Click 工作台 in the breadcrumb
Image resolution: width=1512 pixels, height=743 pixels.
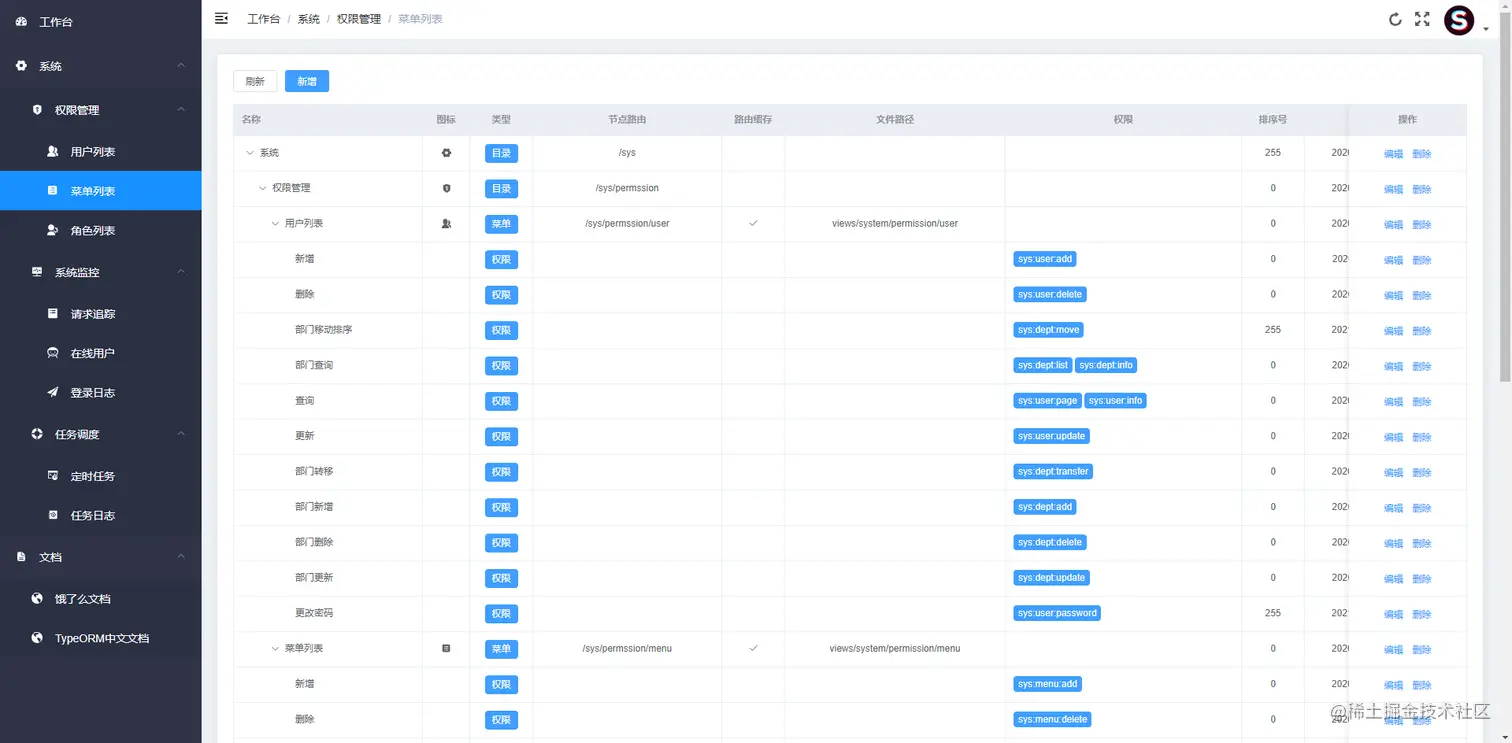(264, 19)
